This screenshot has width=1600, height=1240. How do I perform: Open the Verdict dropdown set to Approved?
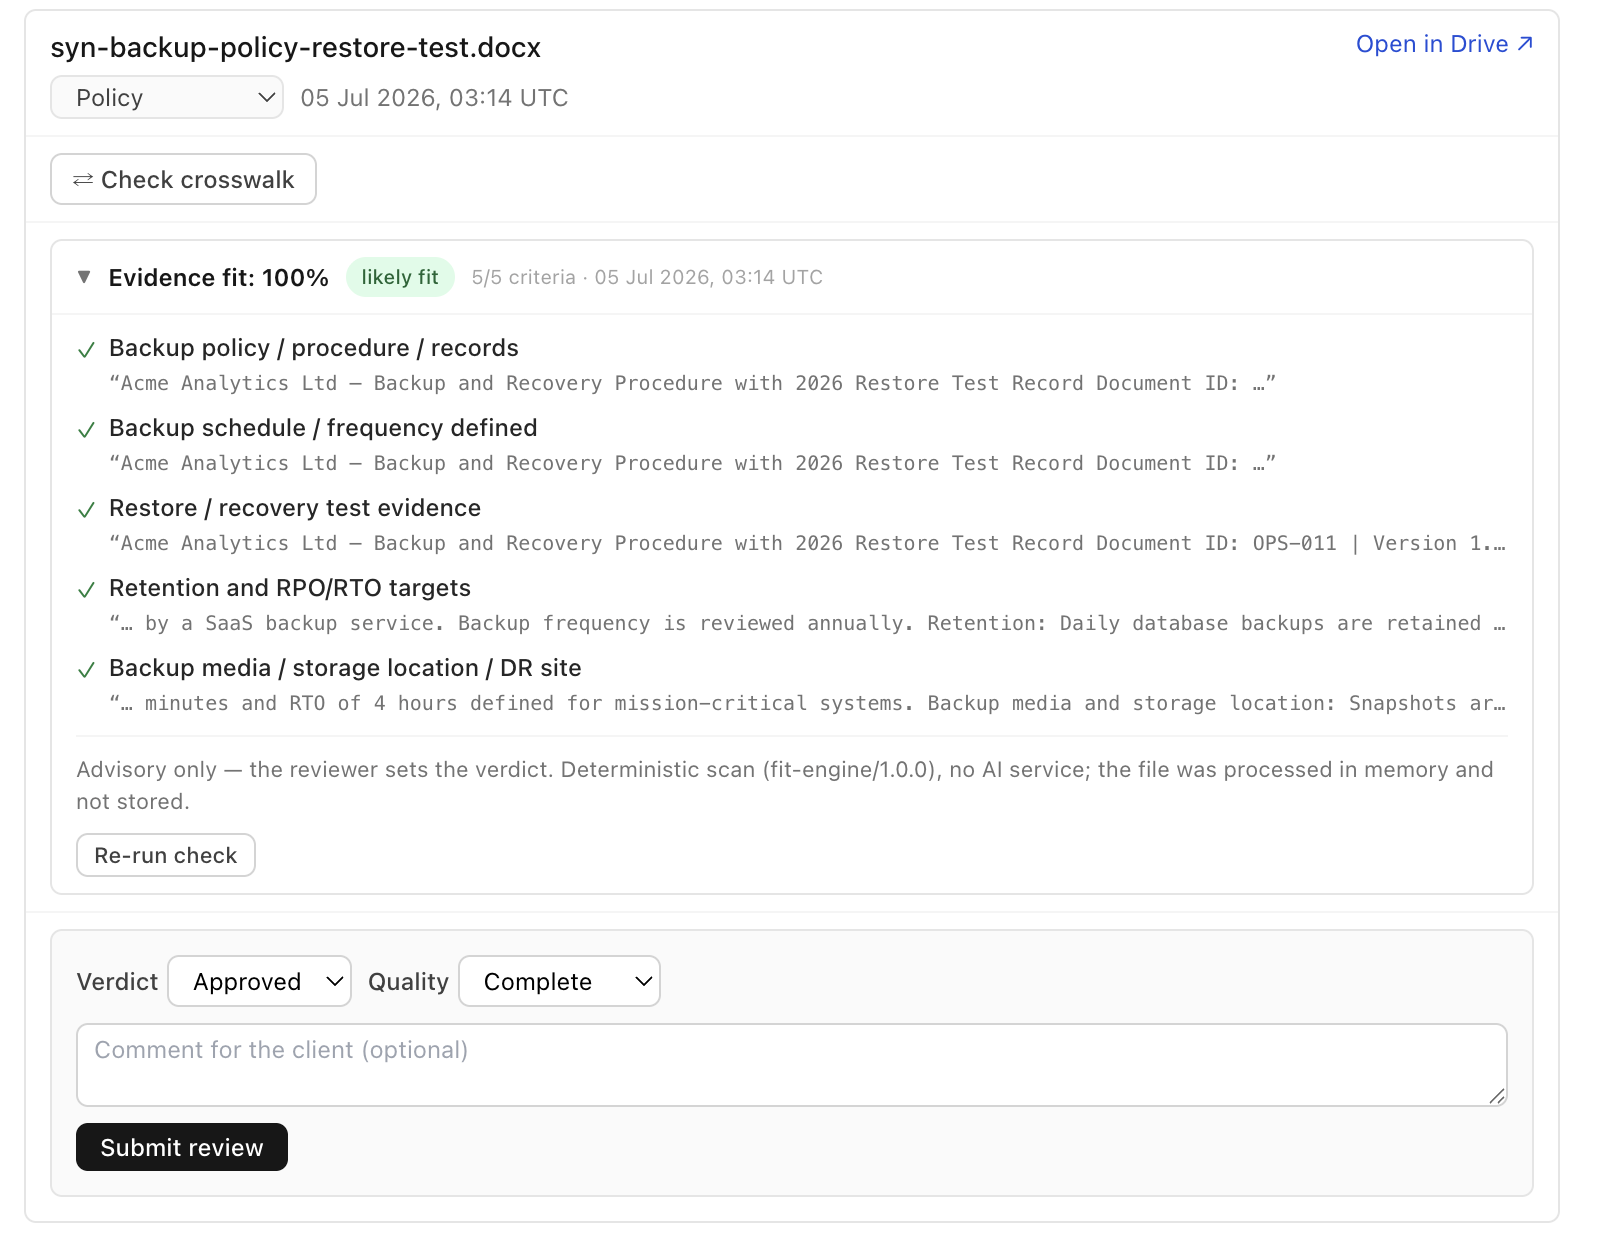point(259,981)
